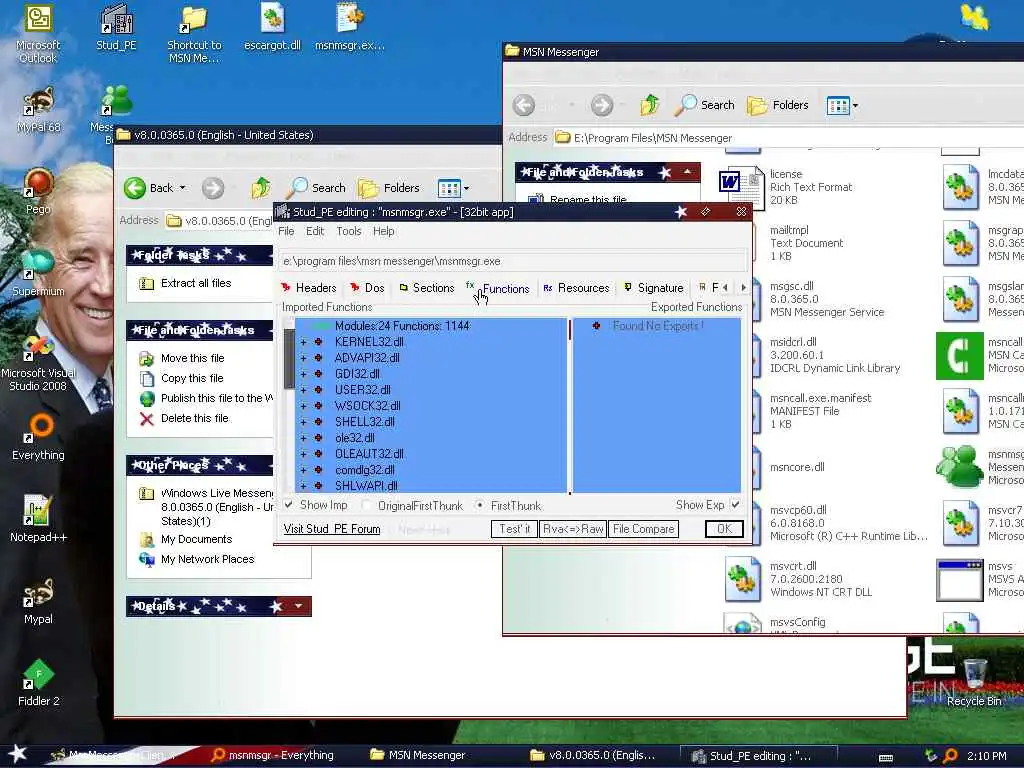Image resolution: width=1024 pixels, height=768 pixels.
Task: Select comdlg32.dll in imported functions
Action: [364, 470]
